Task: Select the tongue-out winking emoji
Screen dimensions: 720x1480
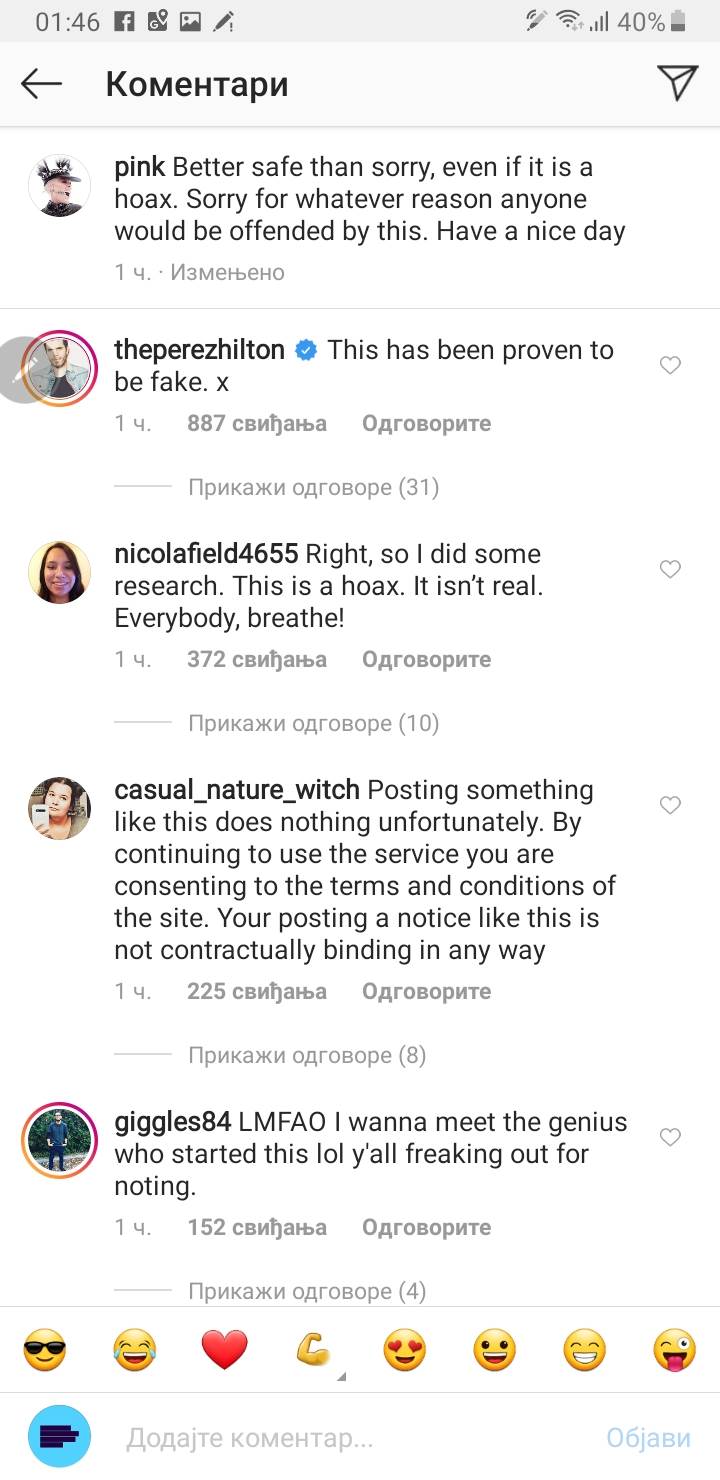Action: click(673, 1350)
